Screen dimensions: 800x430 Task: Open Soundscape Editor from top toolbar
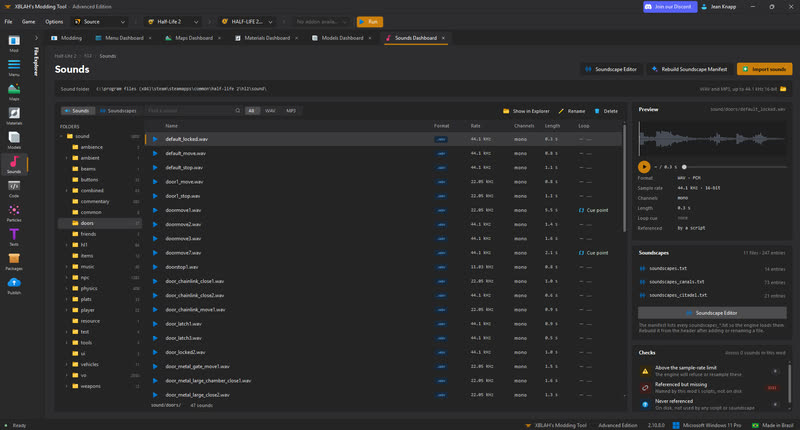pyautogui.click(x=611, y=69)
